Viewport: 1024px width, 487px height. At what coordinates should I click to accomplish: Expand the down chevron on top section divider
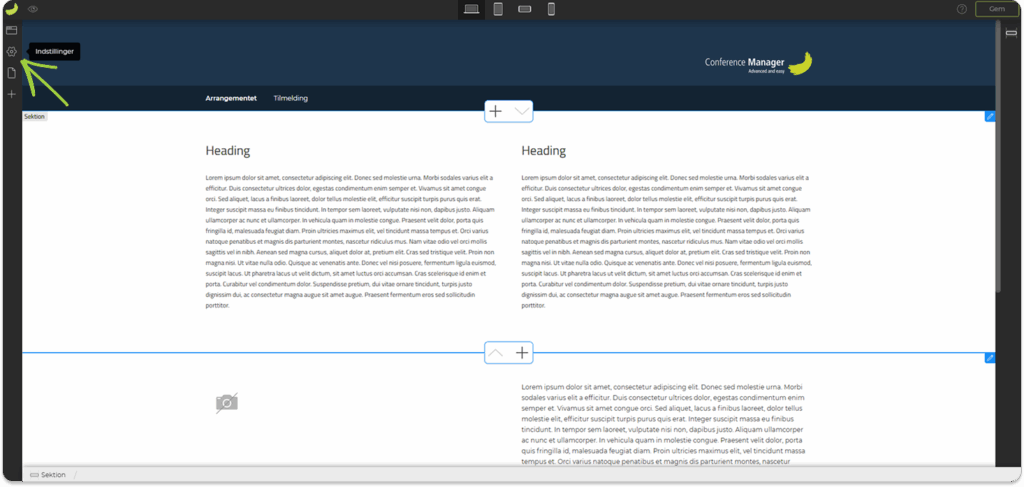[522, 111]
